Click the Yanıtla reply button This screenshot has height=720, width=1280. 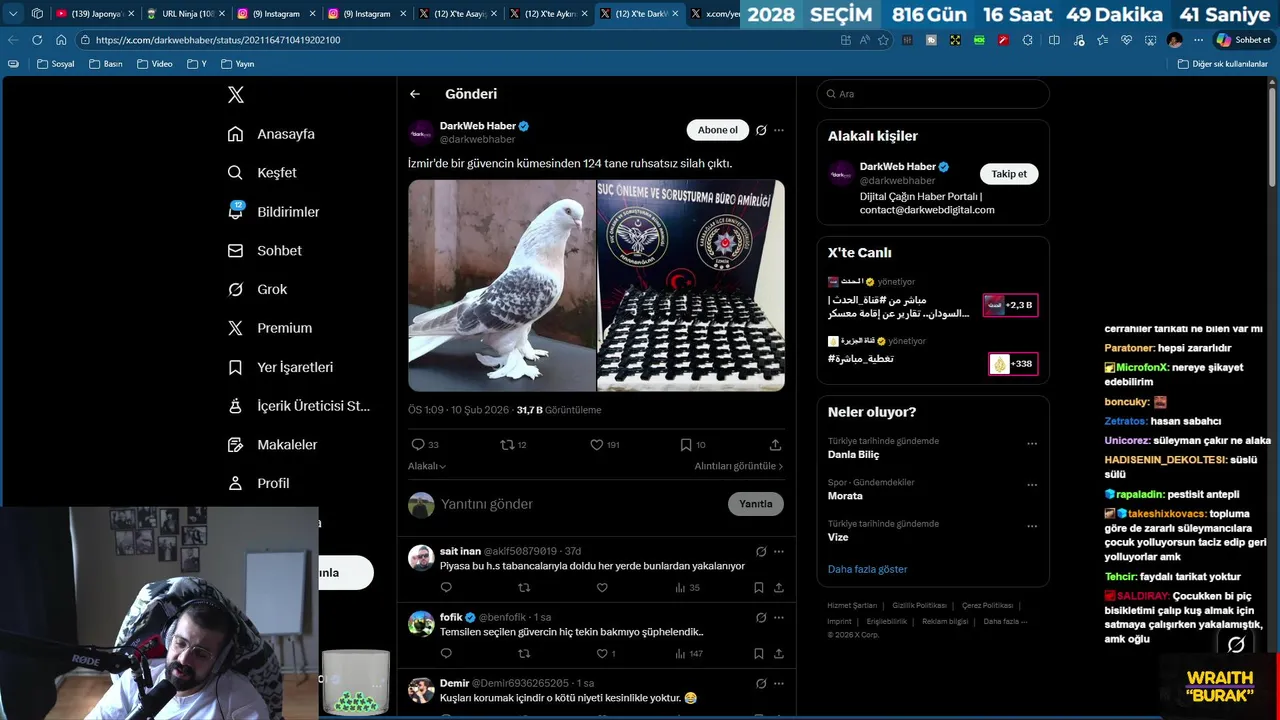pyautogui.click(x=756, y=504)
